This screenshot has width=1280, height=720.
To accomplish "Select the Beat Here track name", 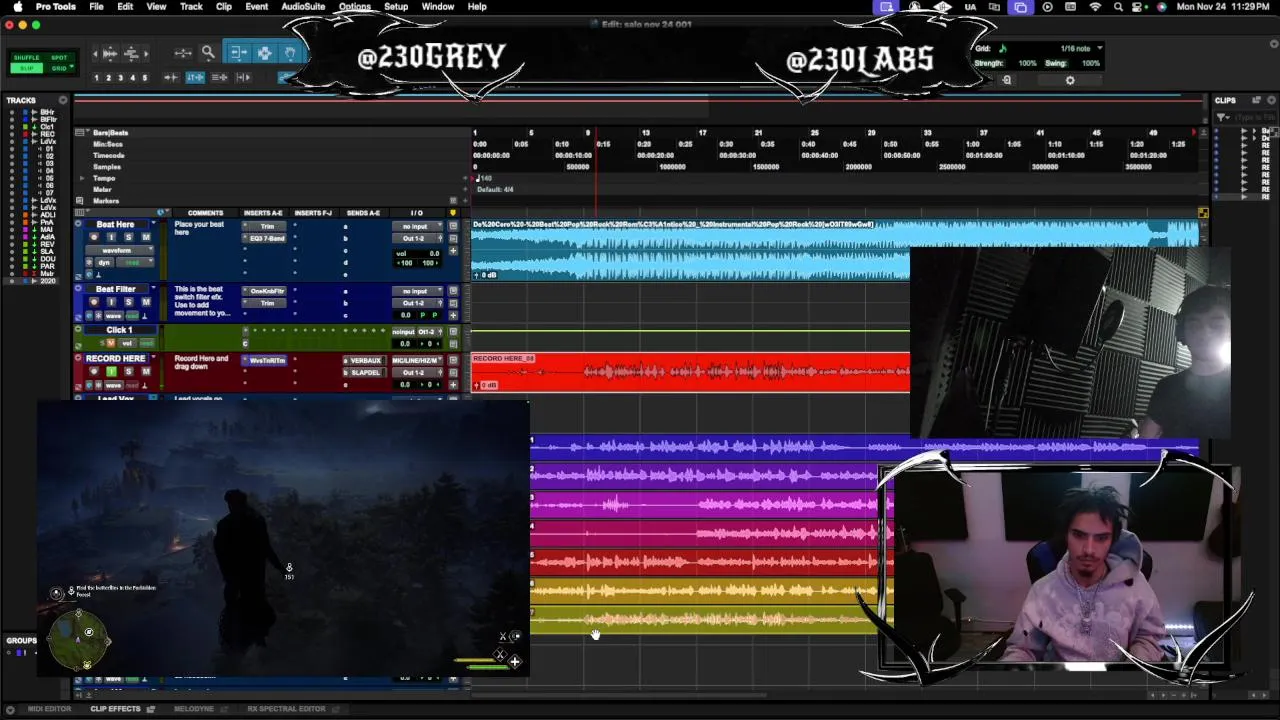I will [x=115, y=225].
